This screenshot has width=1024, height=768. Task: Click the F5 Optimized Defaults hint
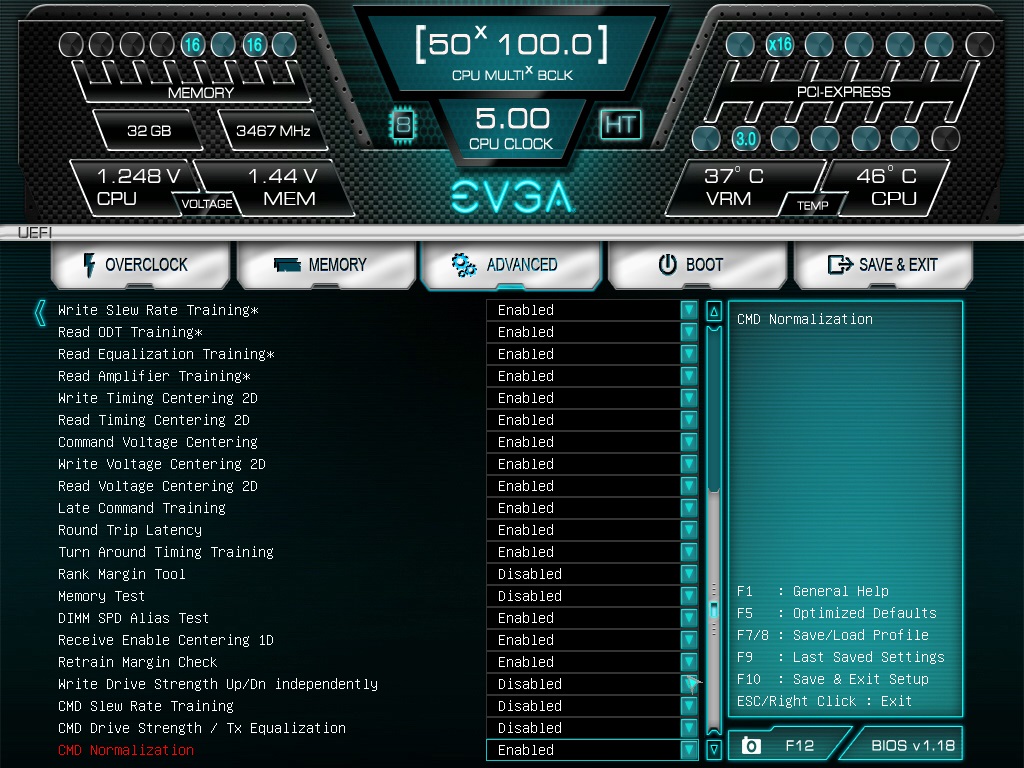click(837, 613)
